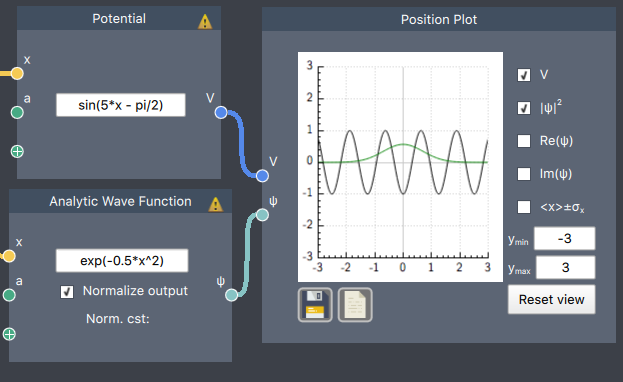Enable the Im(ψ) checkbox

click(x=524, y=174)
